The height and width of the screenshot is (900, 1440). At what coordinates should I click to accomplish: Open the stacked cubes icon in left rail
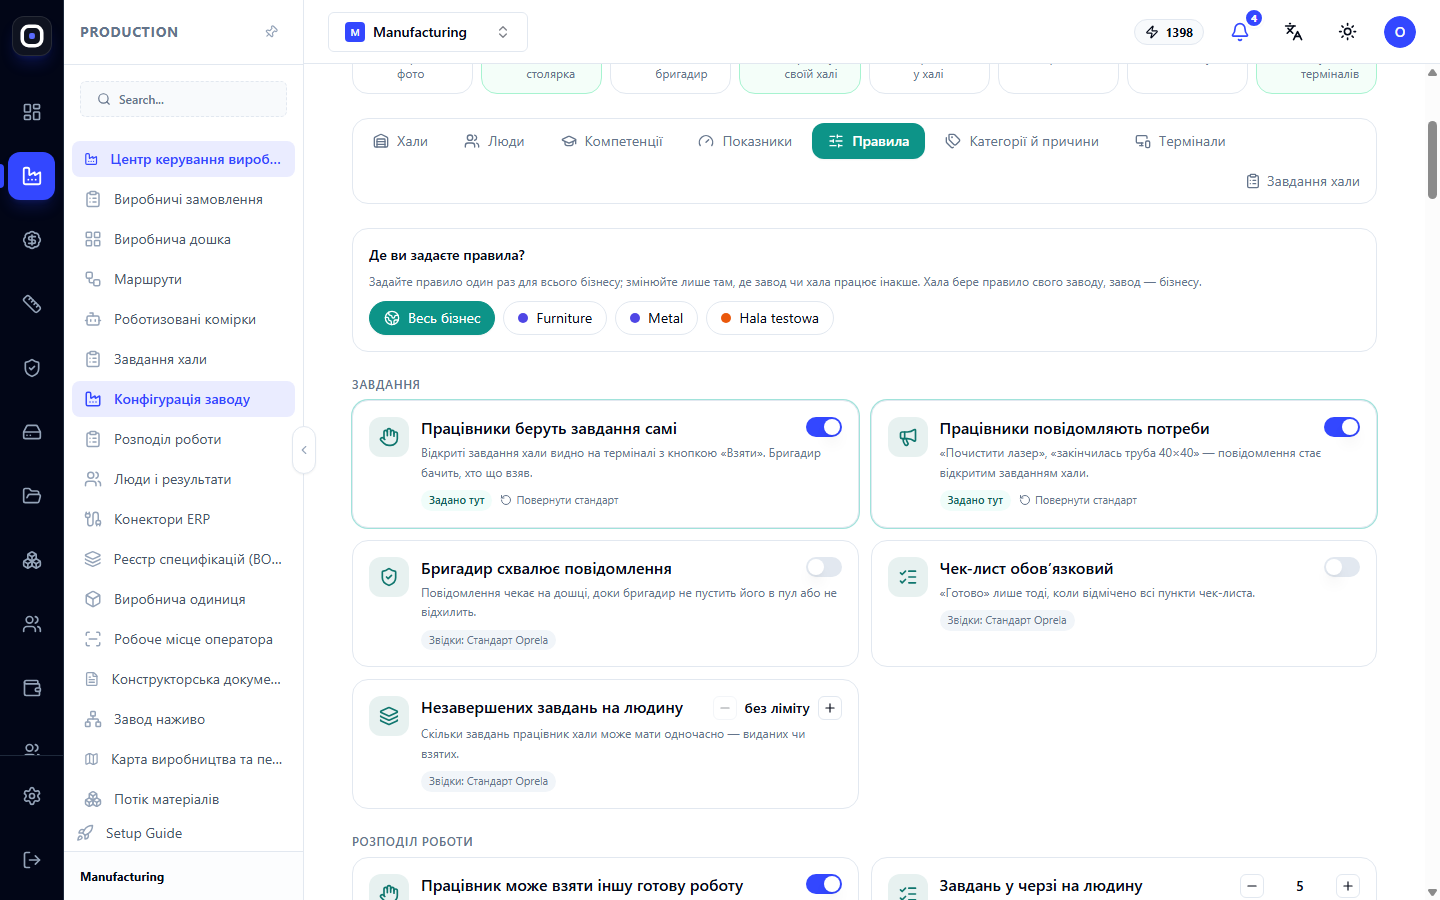pos(32,560)
